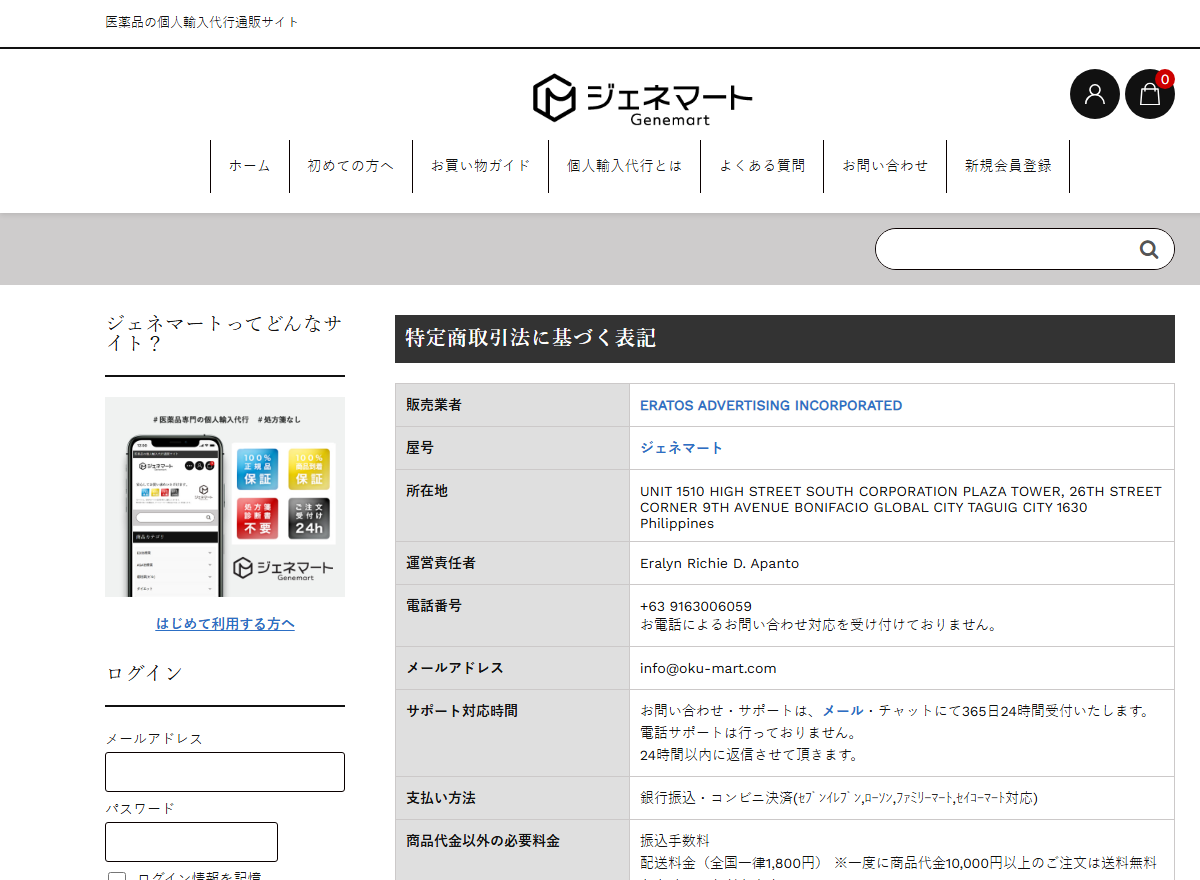The height and width of the screenshot is (880, 1200).
Task: Click the 所在地 table label
Action: (x=427, y=491)
